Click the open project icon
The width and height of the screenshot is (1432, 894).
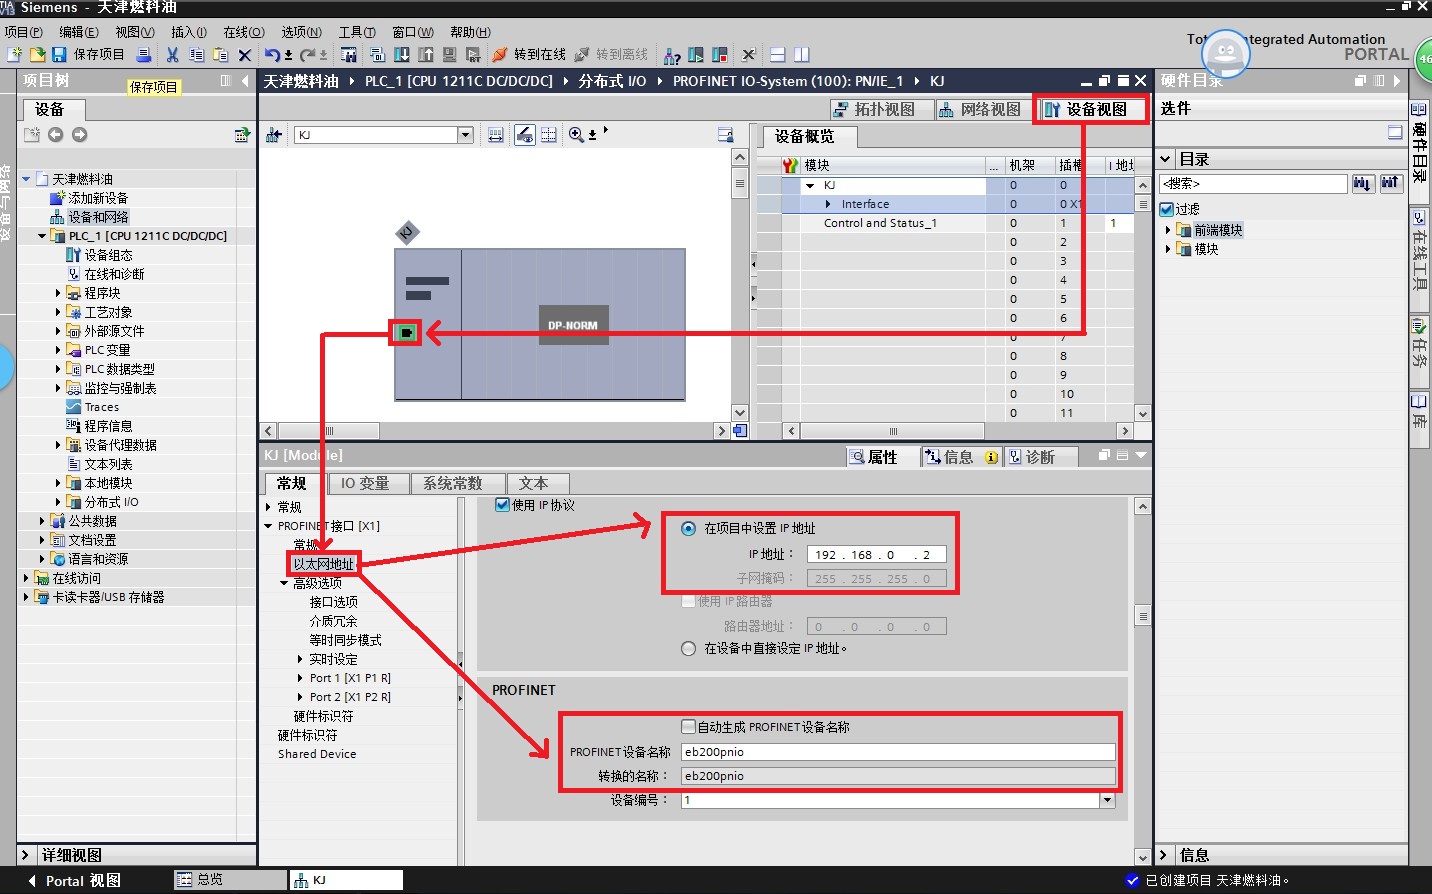pyautogui.click(x=37, y=54)
